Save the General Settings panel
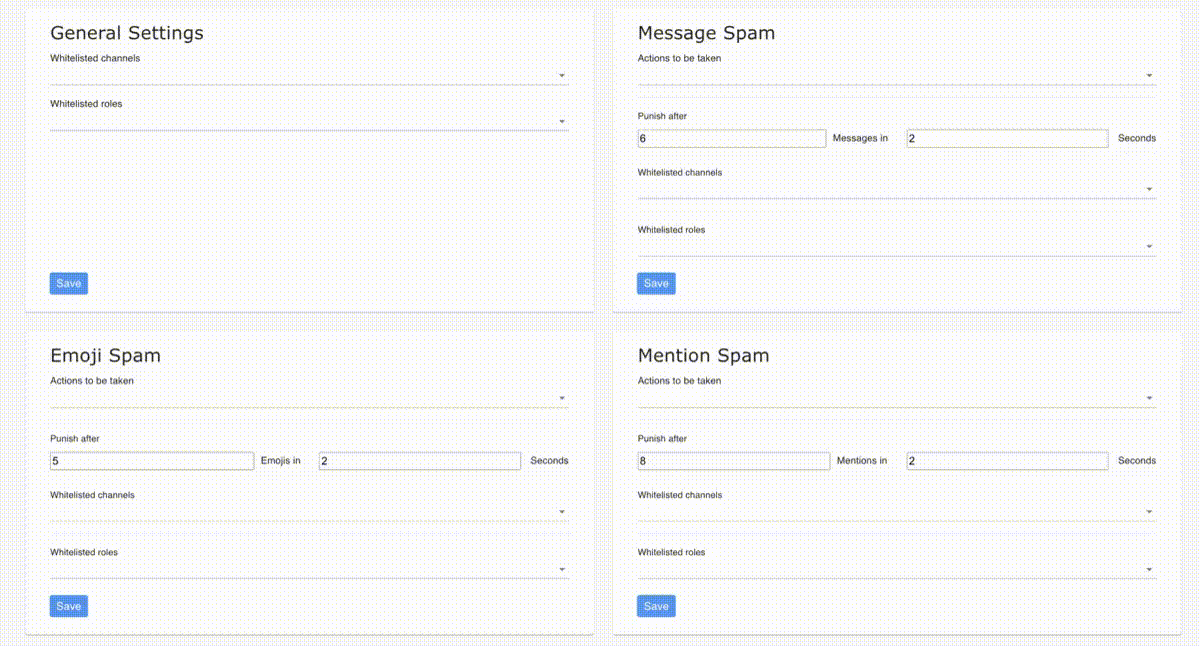1200x646 pixels. click(69, 283)
